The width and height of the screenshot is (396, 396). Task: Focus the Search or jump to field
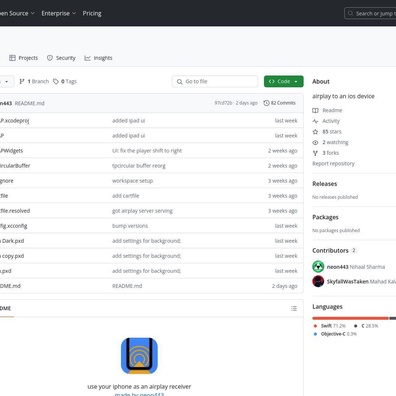(371, 14)
